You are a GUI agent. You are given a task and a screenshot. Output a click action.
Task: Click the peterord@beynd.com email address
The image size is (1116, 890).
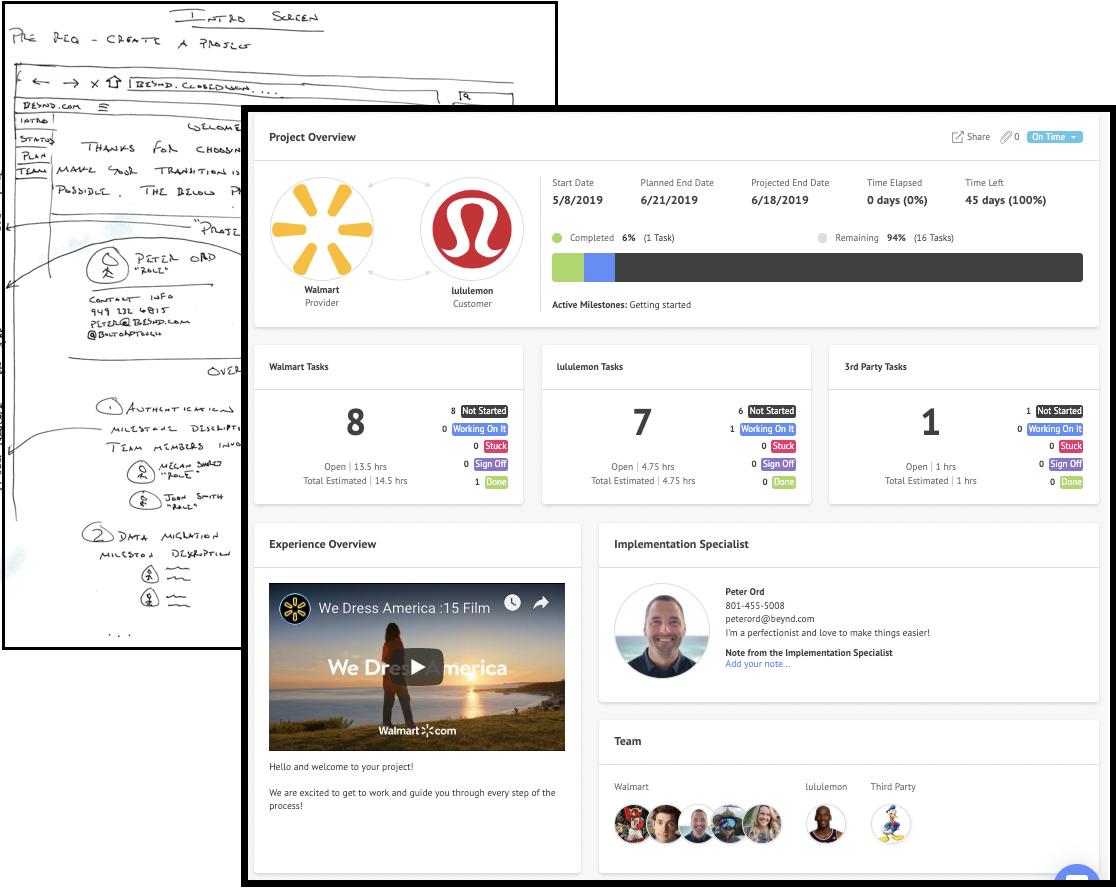point(769,619)
